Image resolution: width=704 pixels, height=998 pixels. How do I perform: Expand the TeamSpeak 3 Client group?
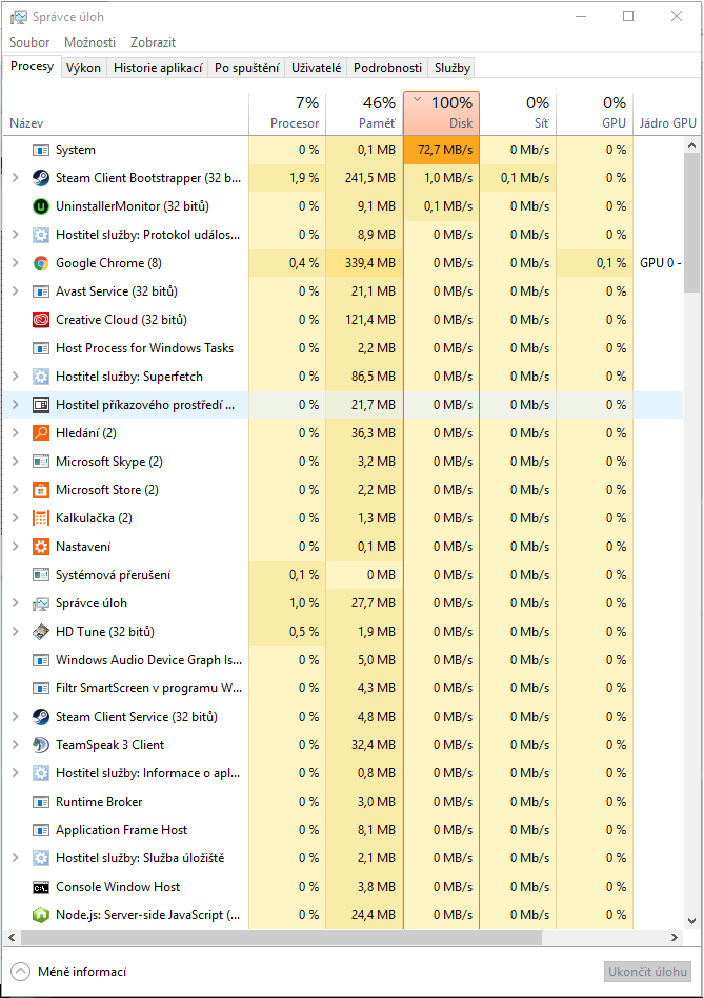point(16,745)
